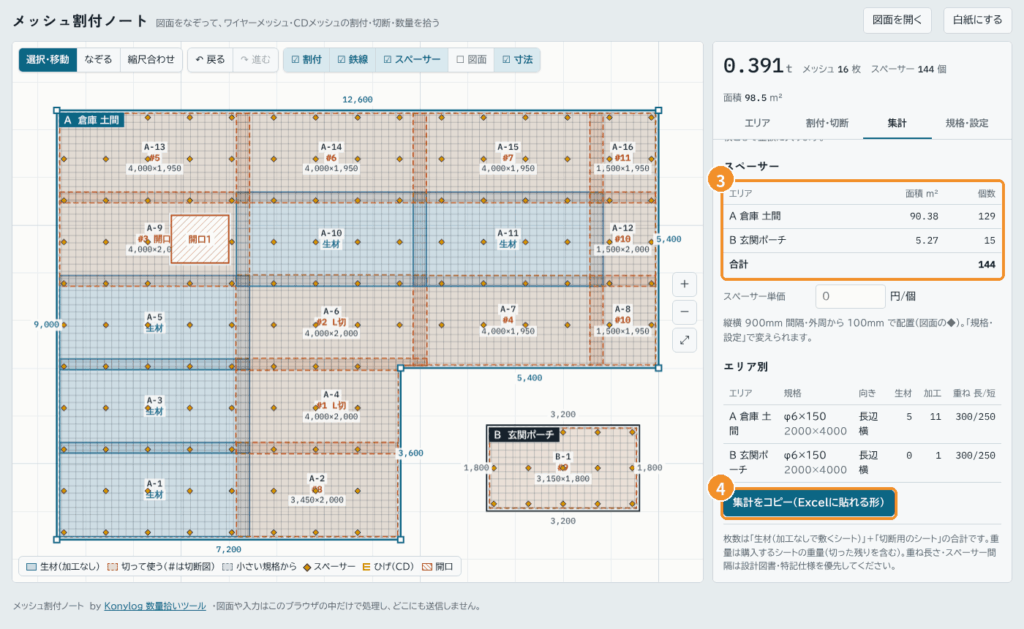Select the B 玄関ポーチ area label

(524, 434)
